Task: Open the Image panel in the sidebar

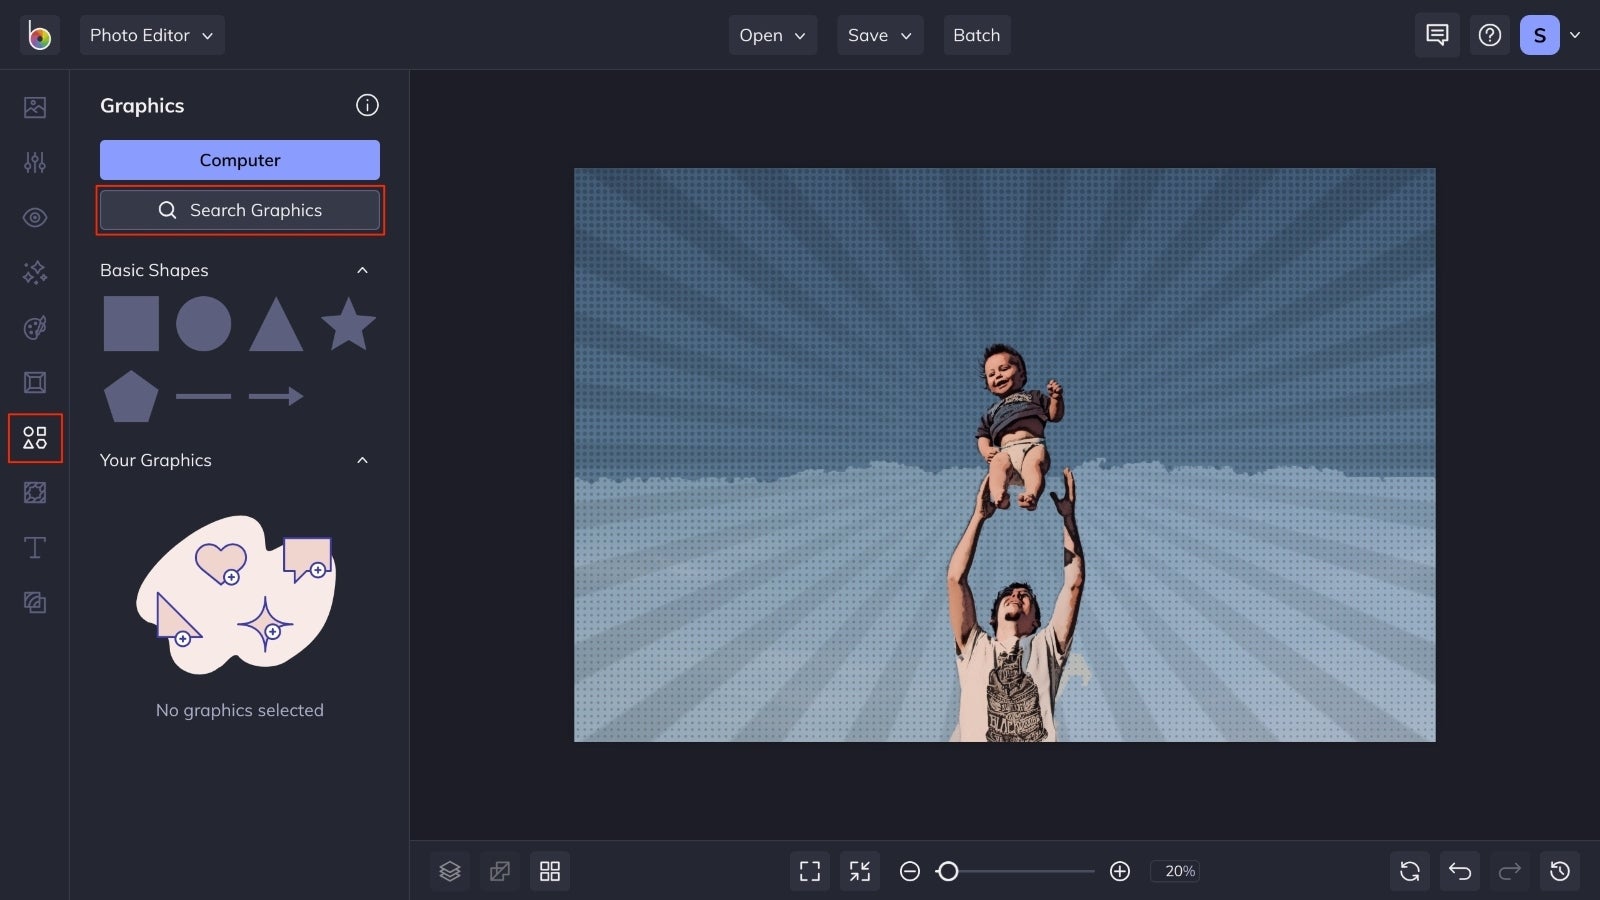Action: (x=34, y=107)
